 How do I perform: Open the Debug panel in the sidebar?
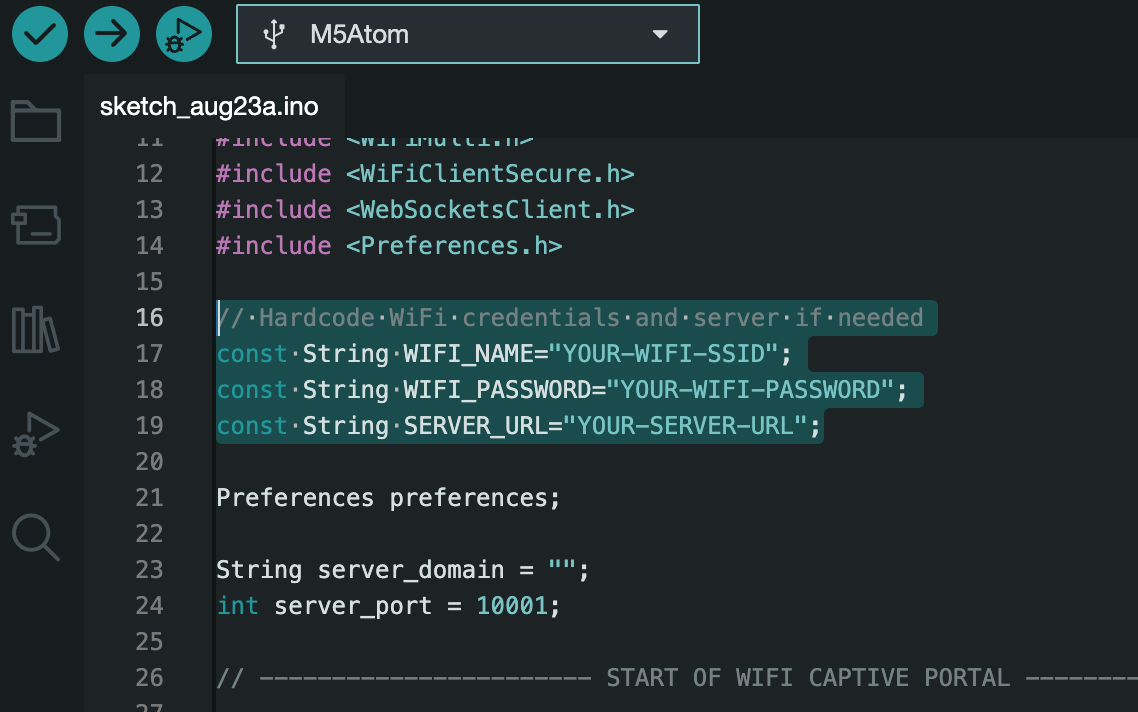point(36,434)
